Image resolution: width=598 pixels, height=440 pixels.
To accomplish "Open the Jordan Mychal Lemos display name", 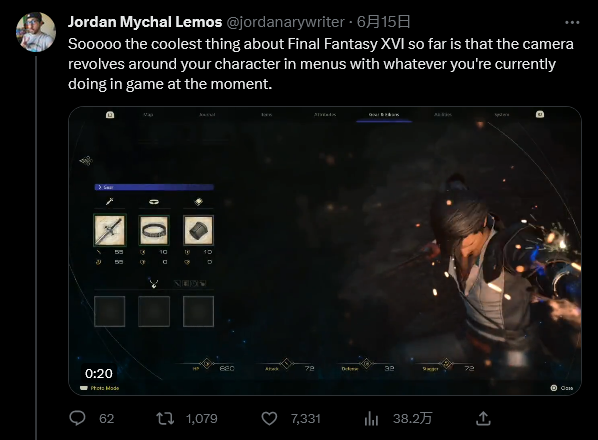I will pyautogui.click(x=145, y=22).
